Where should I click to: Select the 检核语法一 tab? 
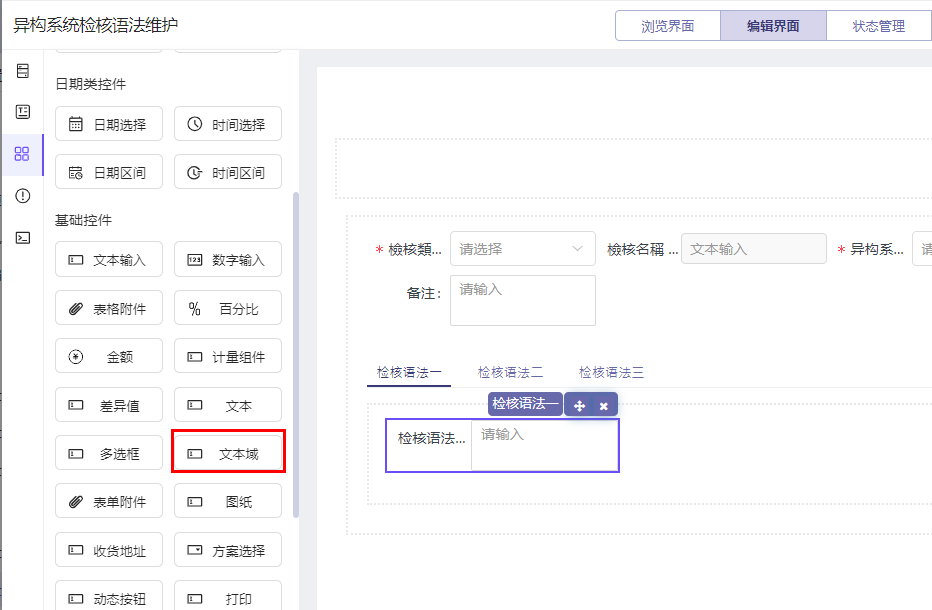pyautogui.click(x=409, y=372)
